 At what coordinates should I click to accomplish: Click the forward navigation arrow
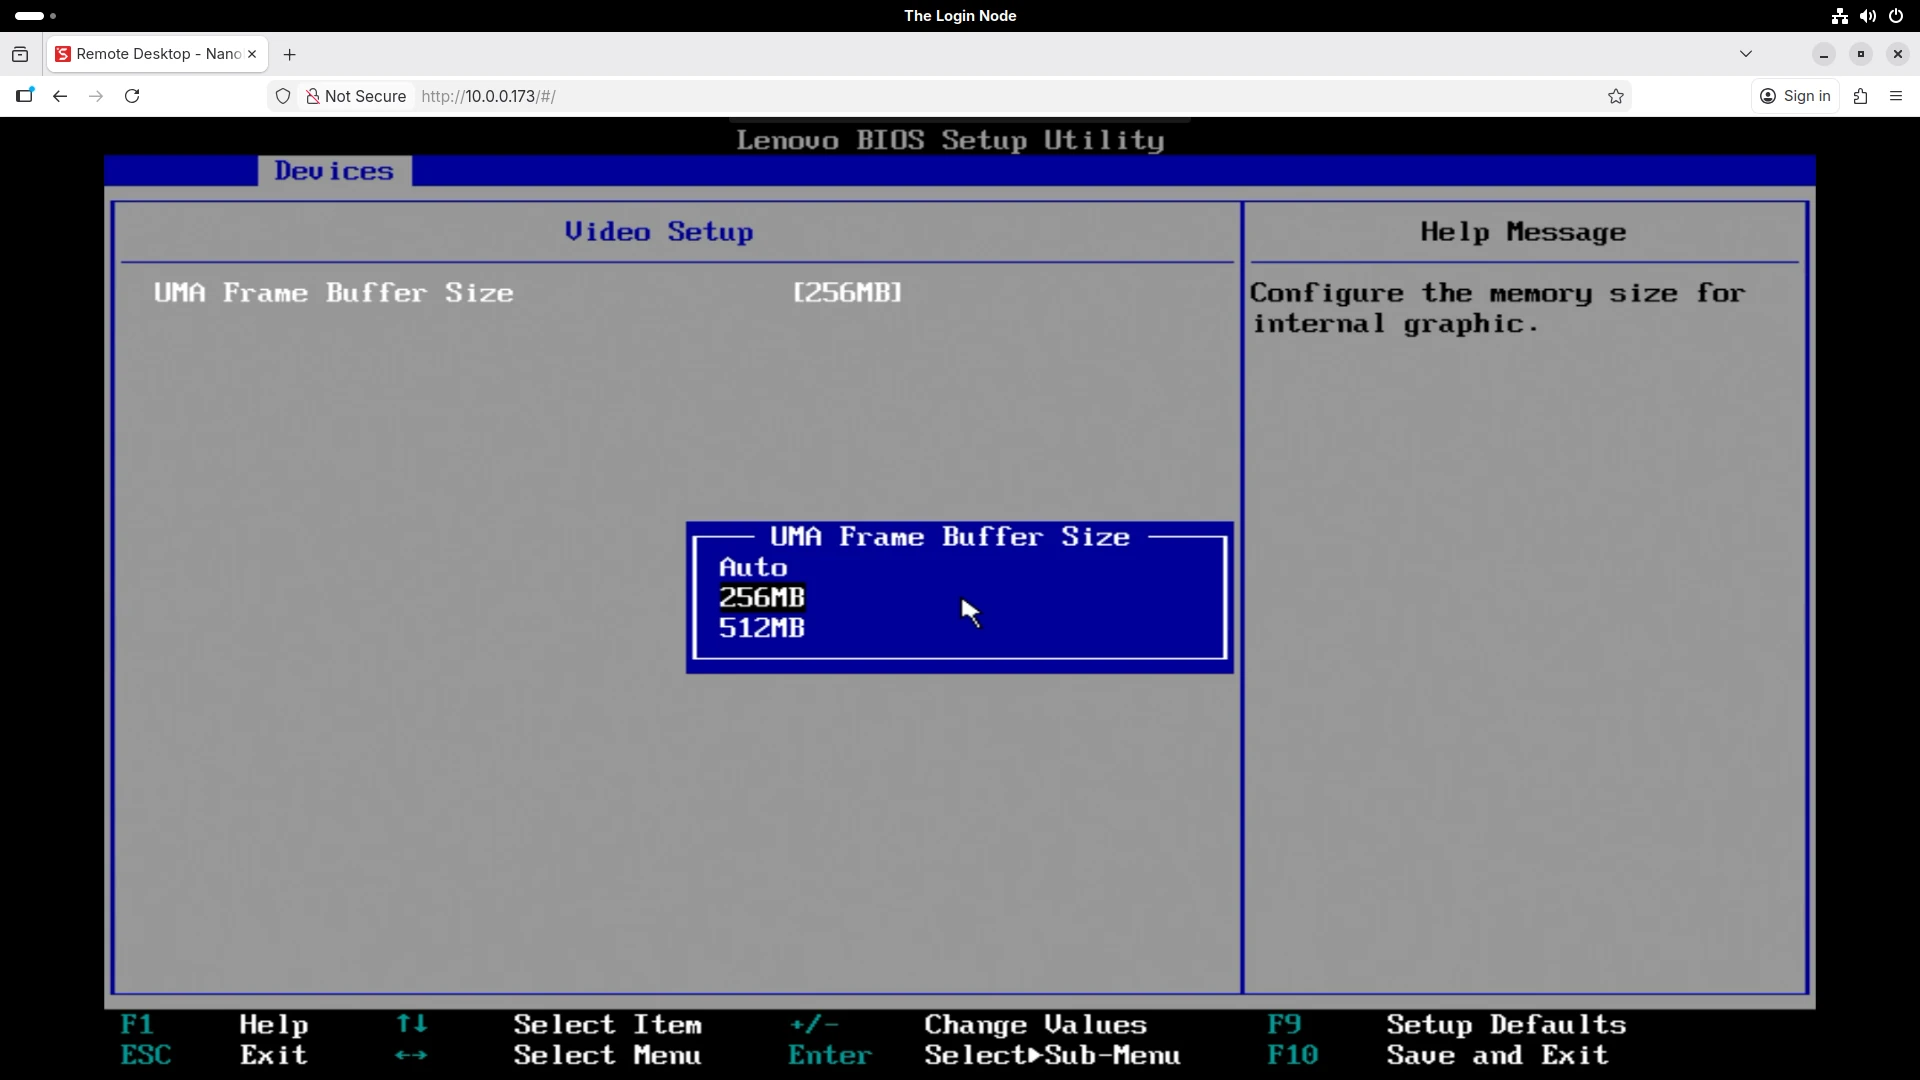[96, 96]
